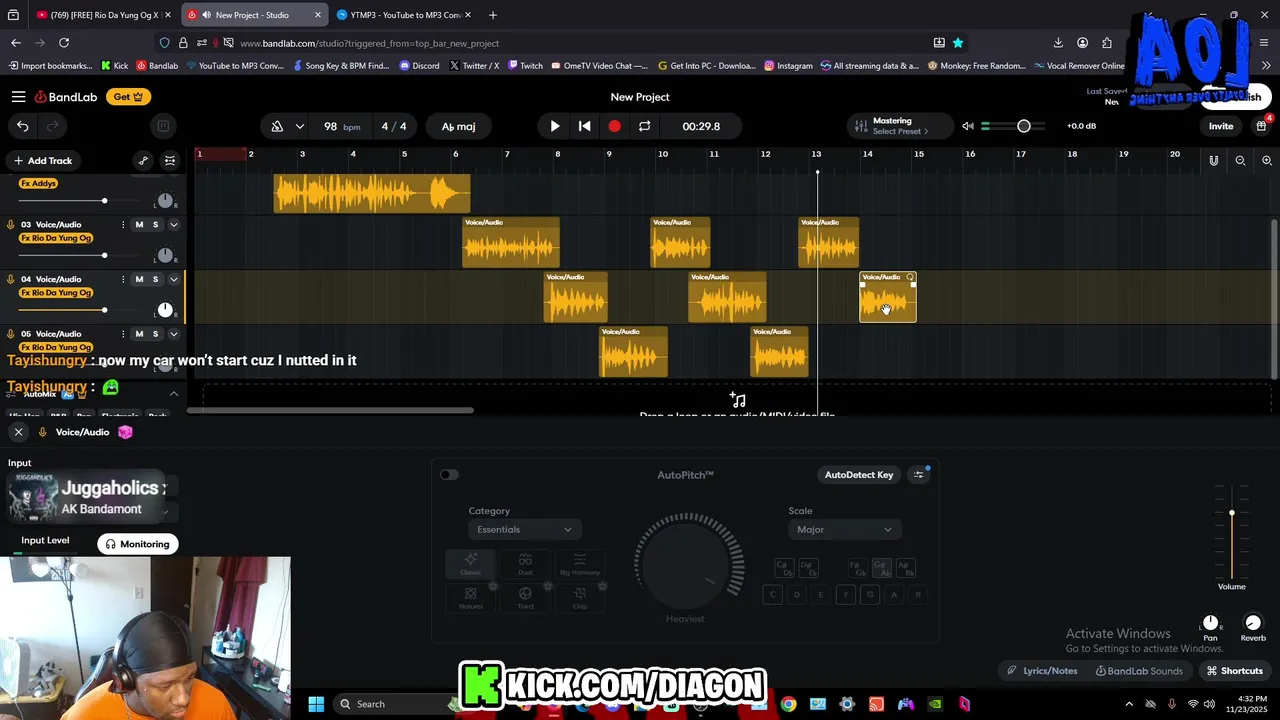The width and height of the screenshot is (1280, 720).
Task: Open Fx Rio Da Yung Og on track 03
Action: 56,238
